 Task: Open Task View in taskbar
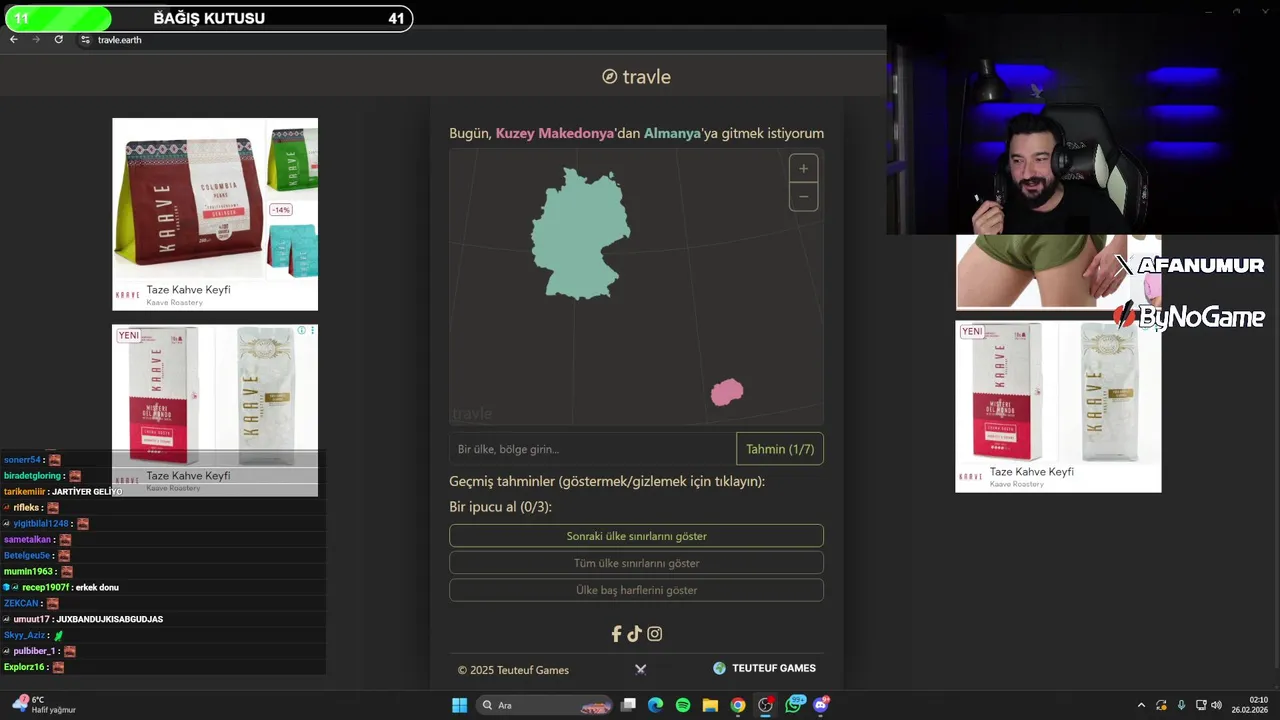628,705
